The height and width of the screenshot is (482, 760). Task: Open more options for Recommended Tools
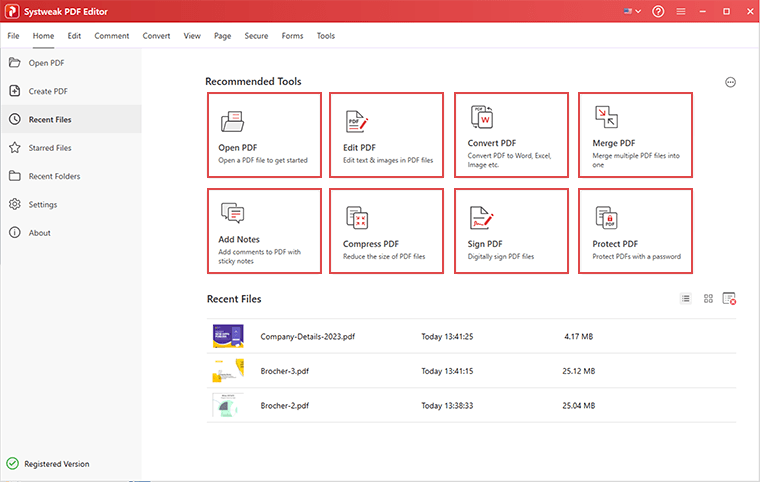pyautogui.click(x=730, y=82)
